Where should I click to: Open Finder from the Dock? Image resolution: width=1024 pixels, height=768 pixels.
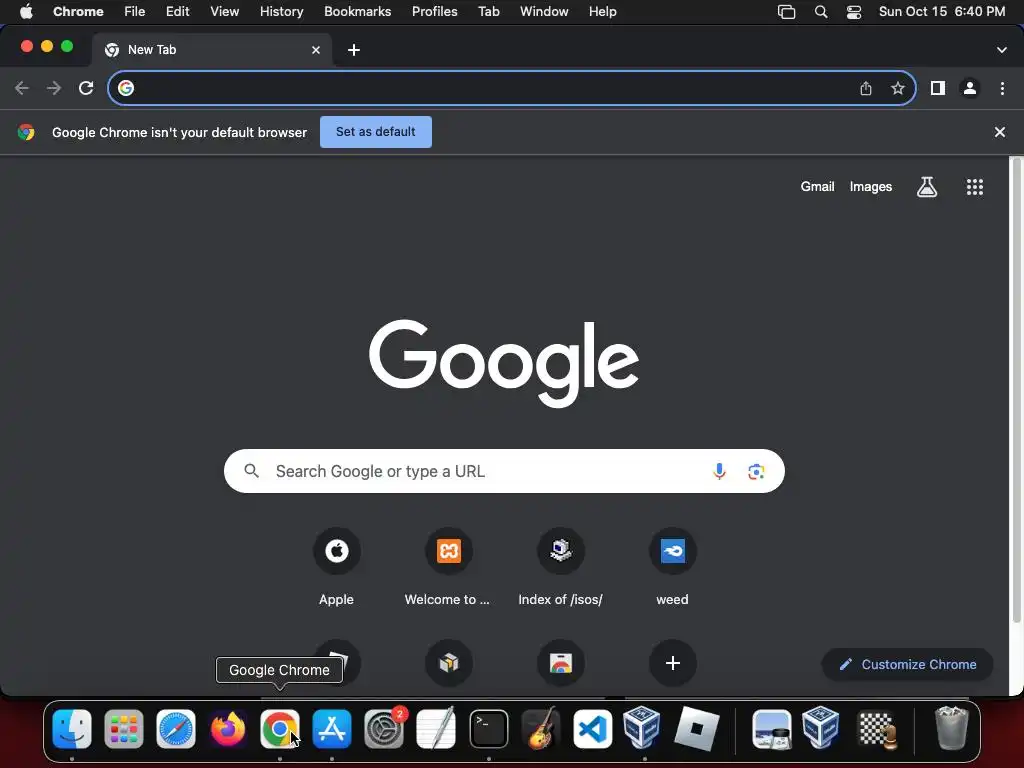pos(72,728)
